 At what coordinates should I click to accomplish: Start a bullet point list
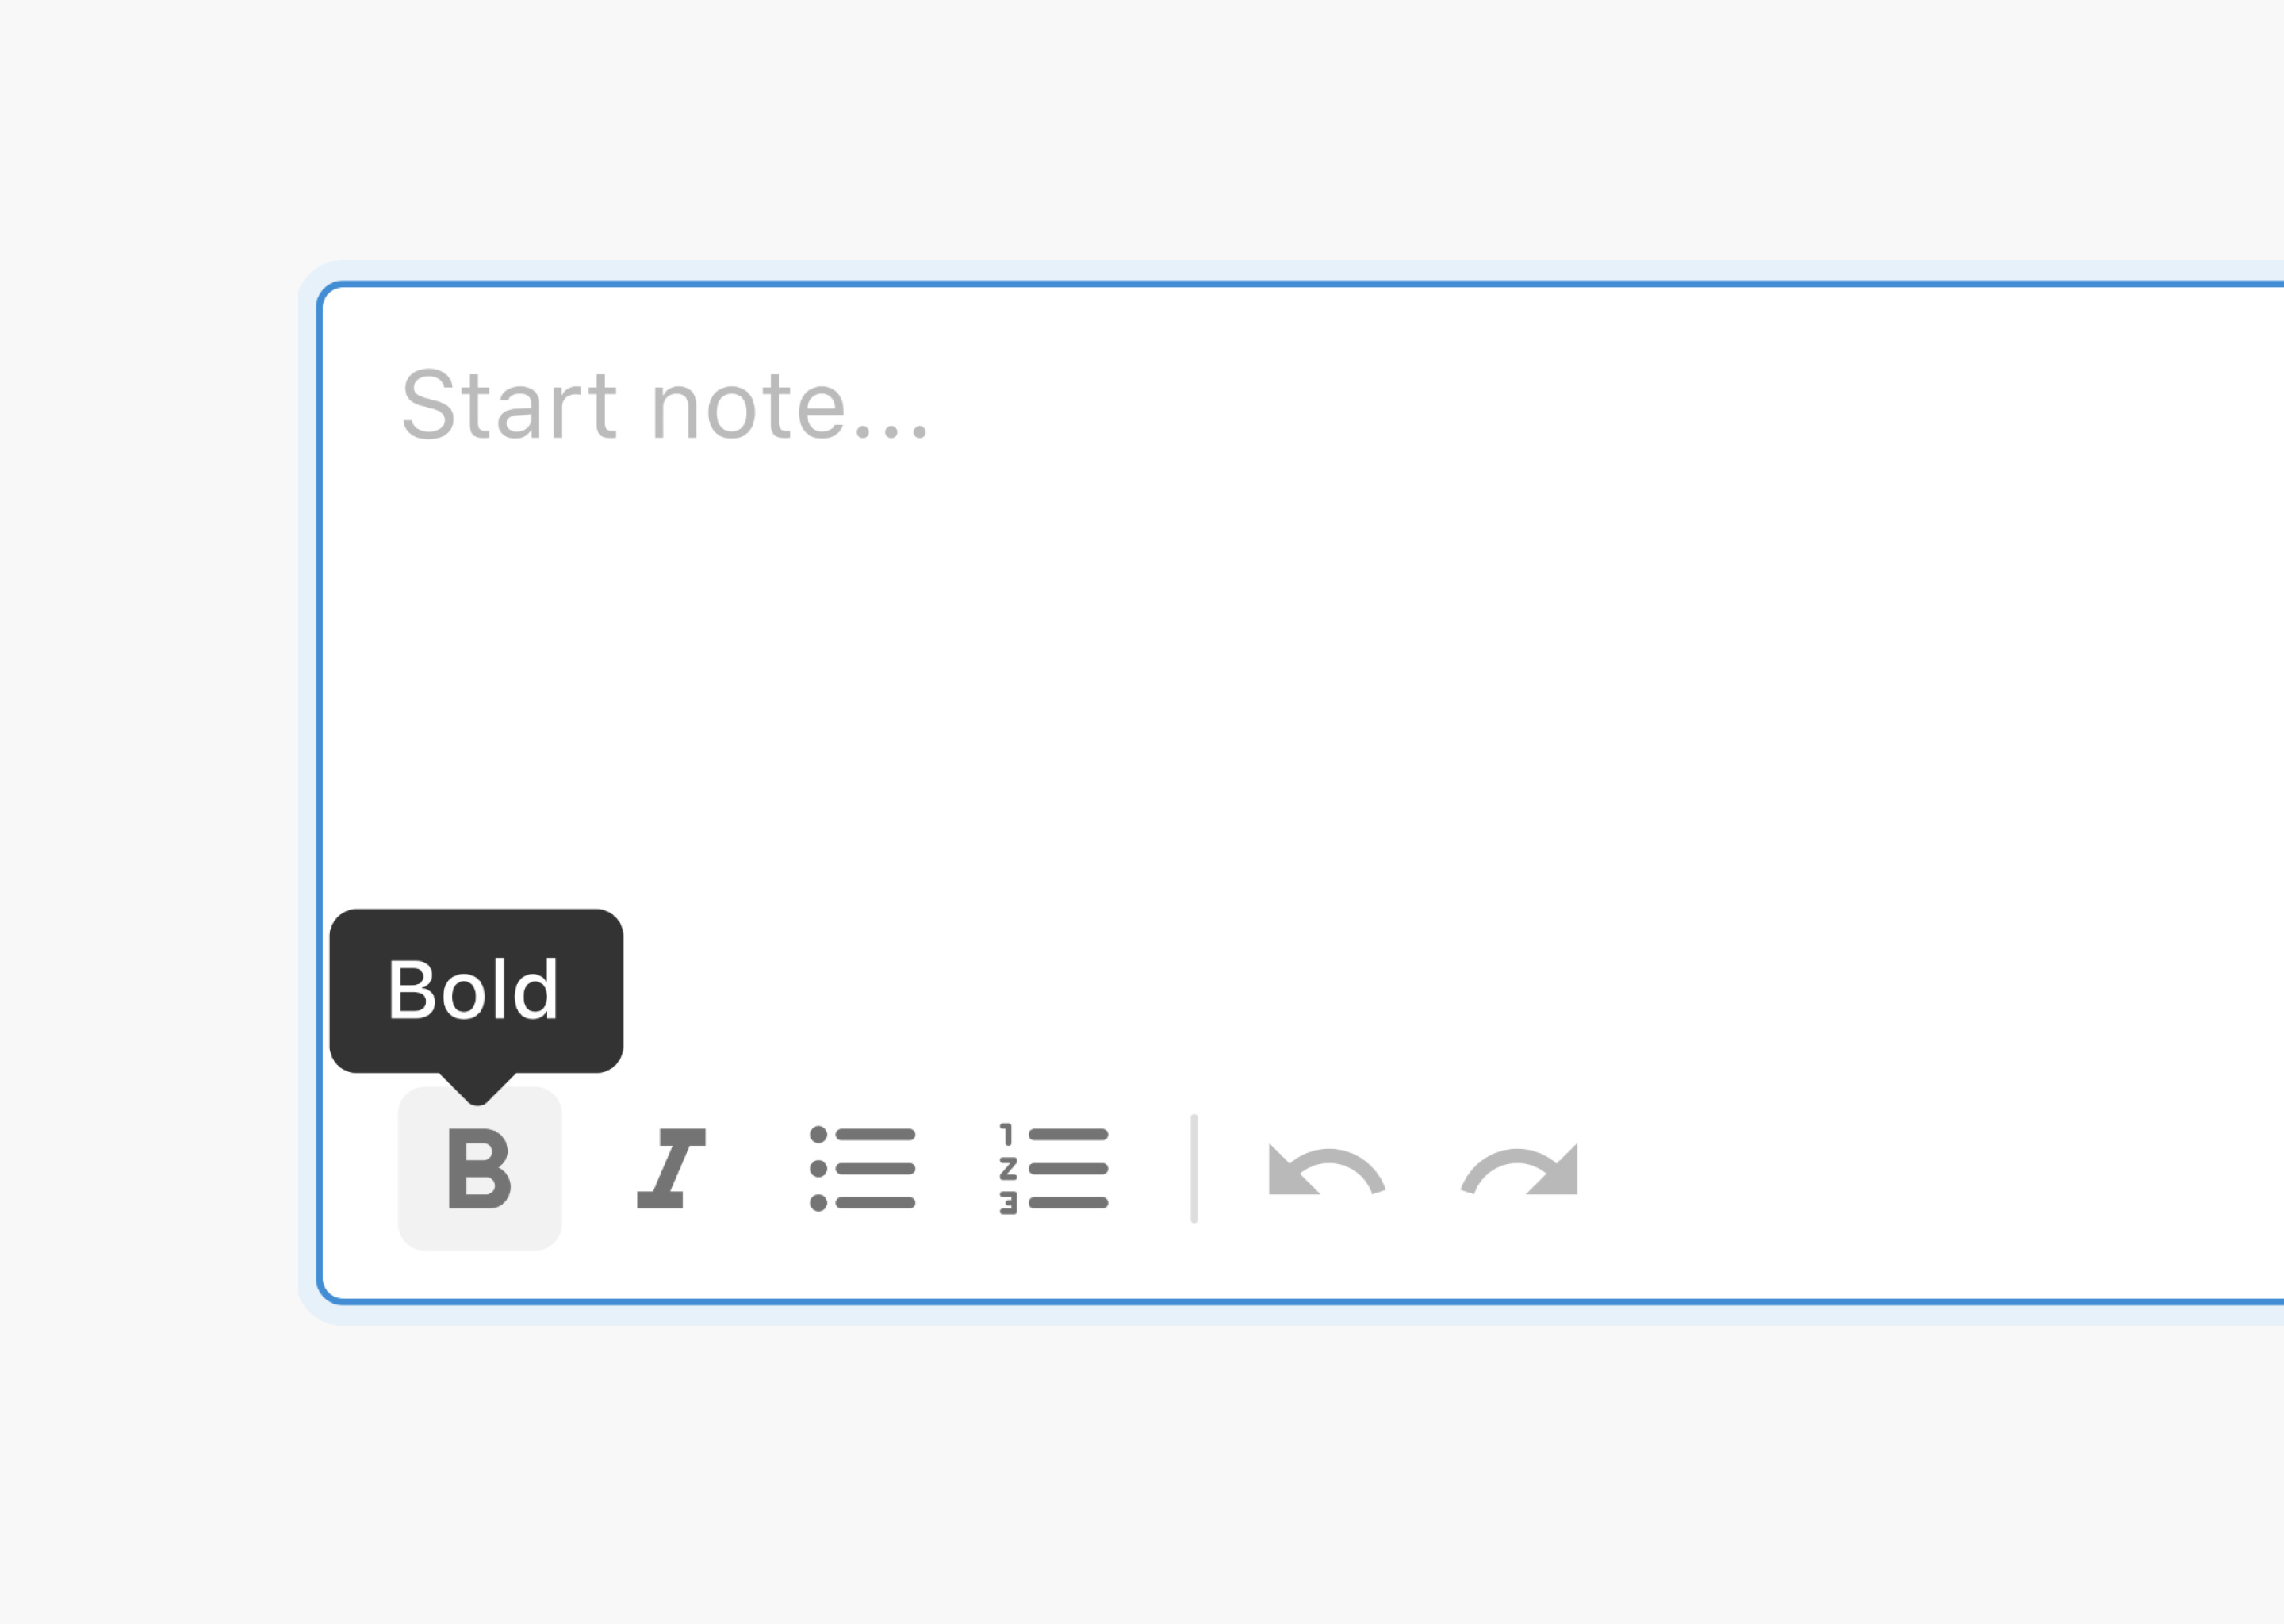(862, 1168)
